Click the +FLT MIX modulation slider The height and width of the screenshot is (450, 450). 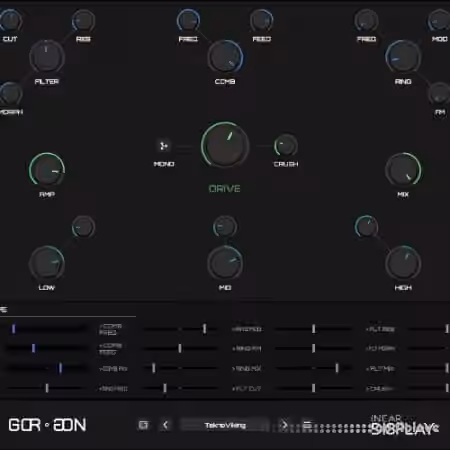pyautogui.click(x=429, y=368)
